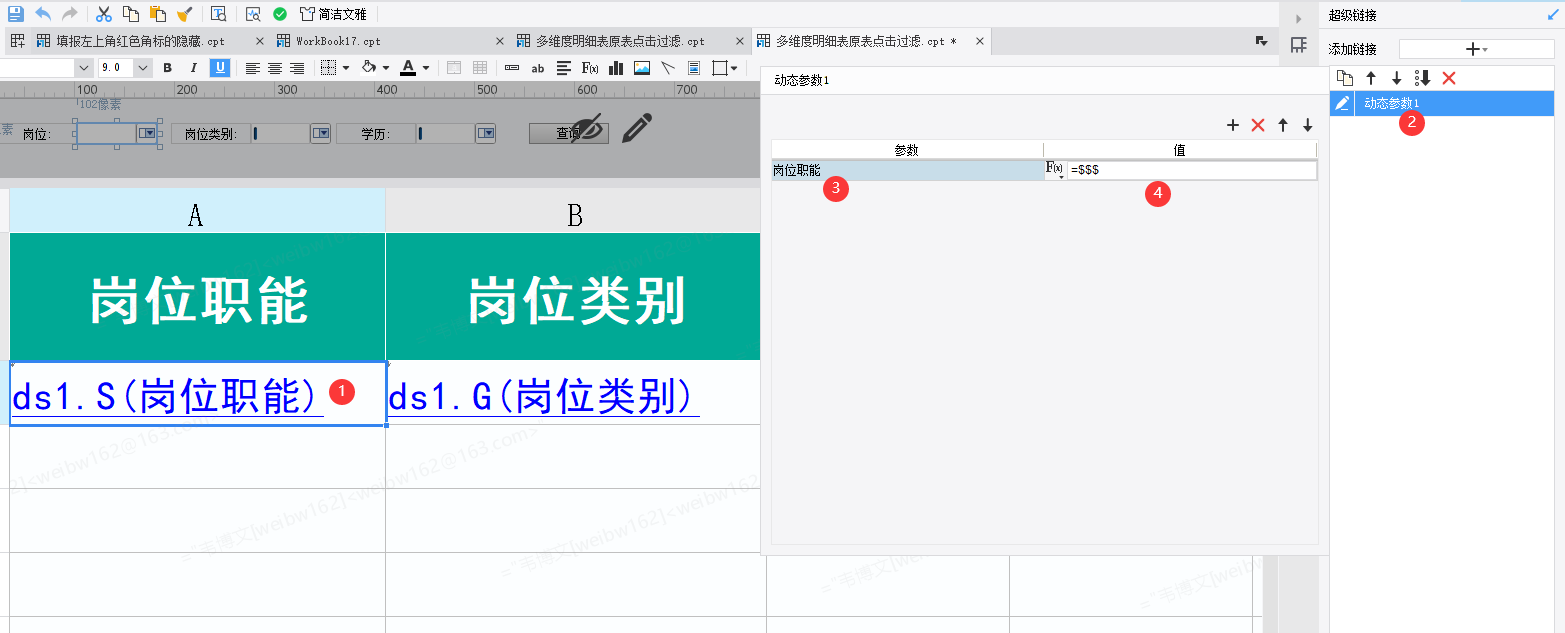Expand the 添加链接 plus dropdown
1565x633 pixels.
click(1475, 49)
